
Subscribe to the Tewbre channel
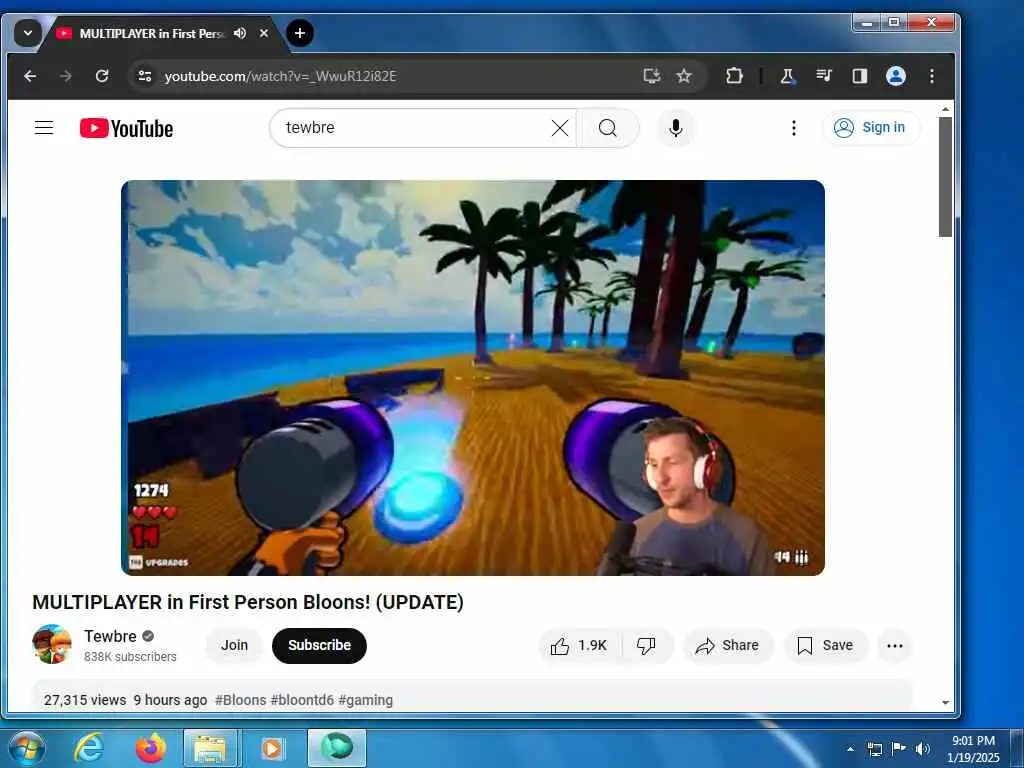tap(319, 645)
